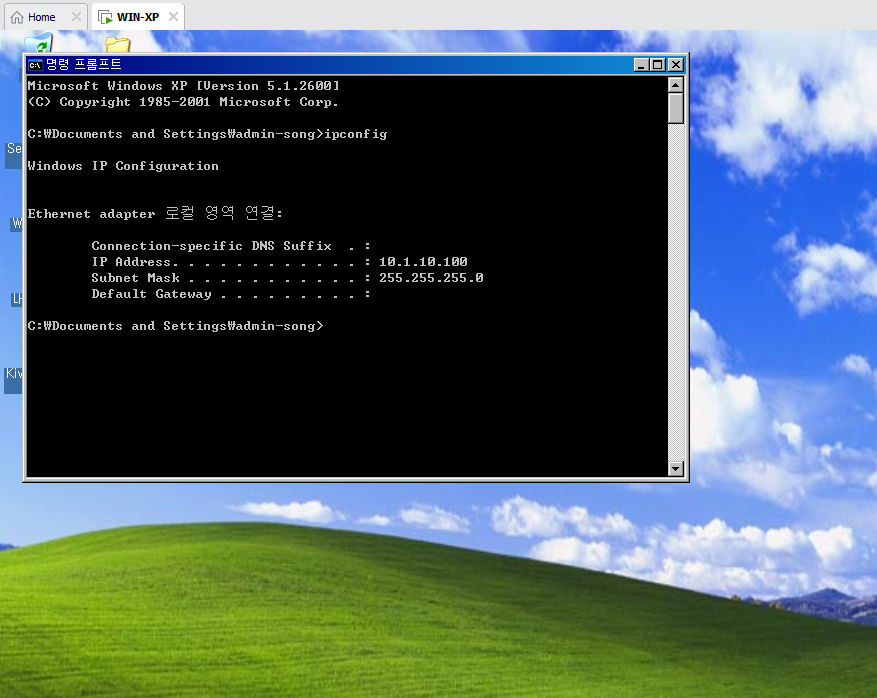Click the Windows IP Configuration line
Image resolution: width=877 pixels, height=698 pixels.
click(x=123, y=166)
